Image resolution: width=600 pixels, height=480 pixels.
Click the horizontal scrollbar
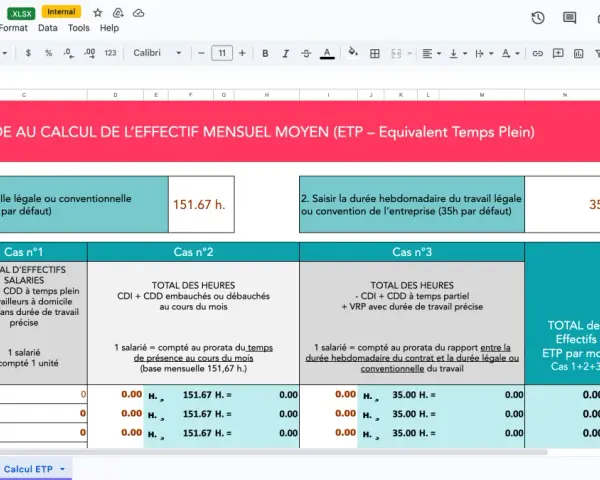(274, 452)
